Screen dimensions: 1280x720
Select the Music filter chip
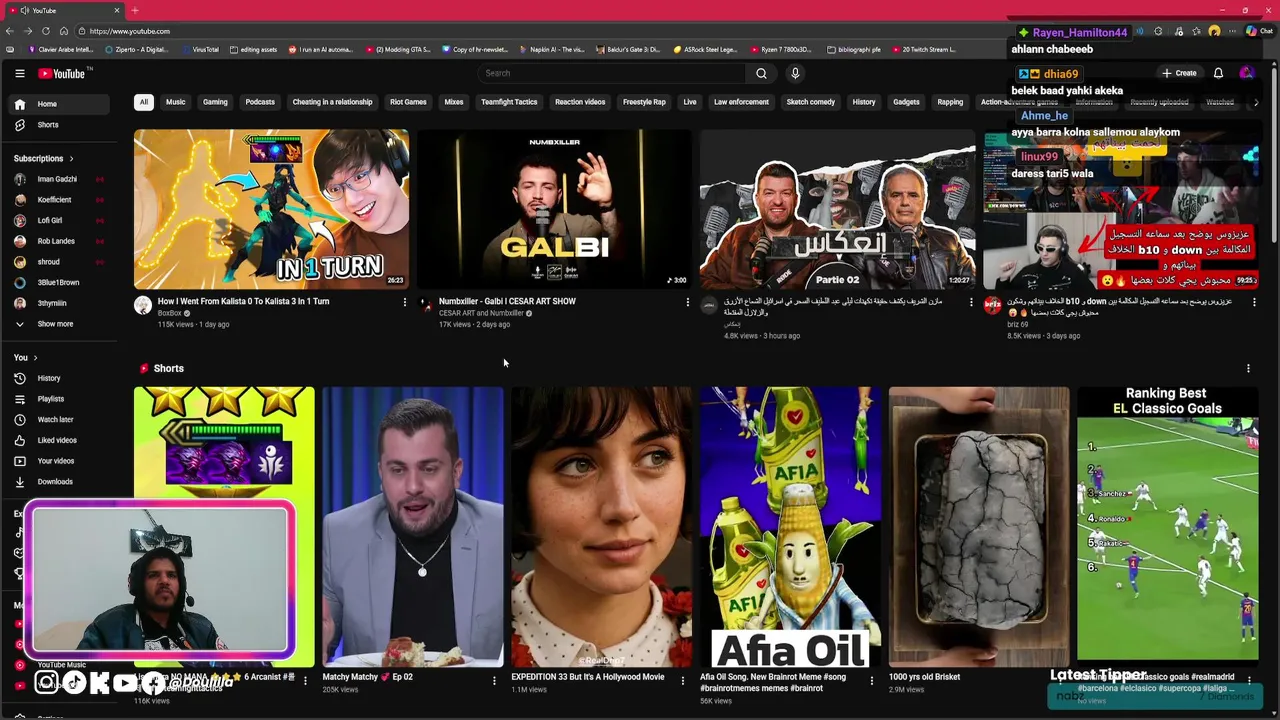click(x=175, y=102)
